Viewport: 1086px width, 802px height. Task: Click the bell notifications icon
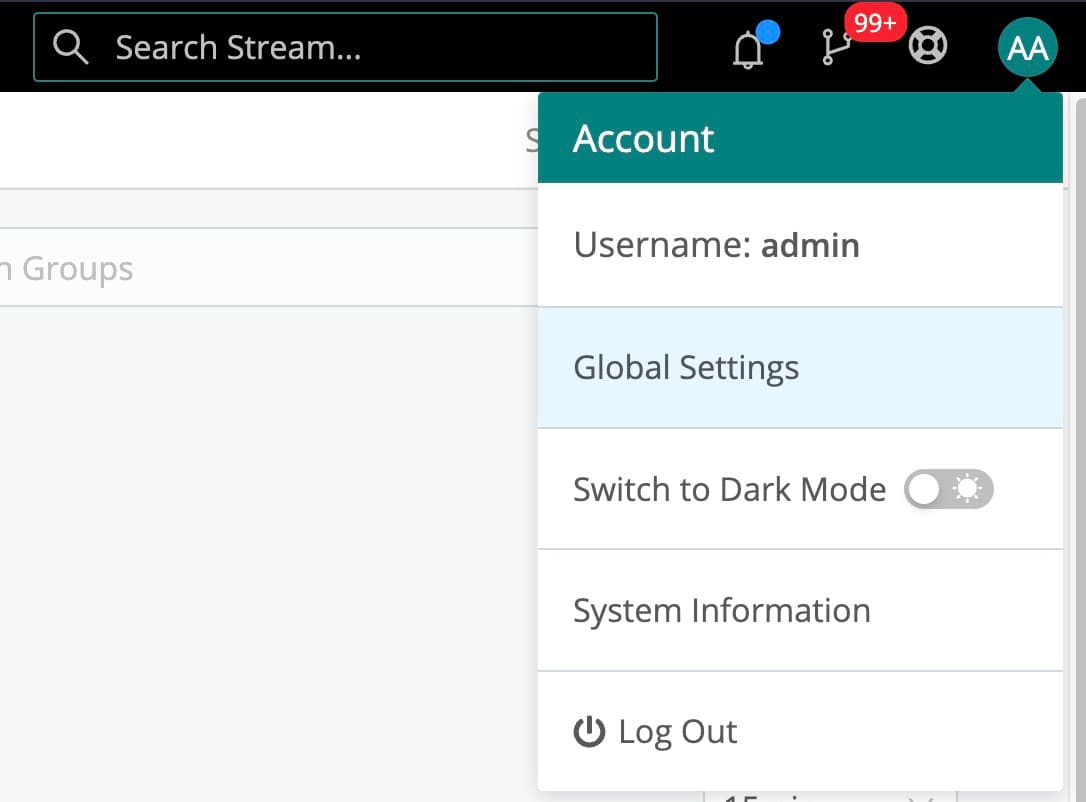click(747, 50)
